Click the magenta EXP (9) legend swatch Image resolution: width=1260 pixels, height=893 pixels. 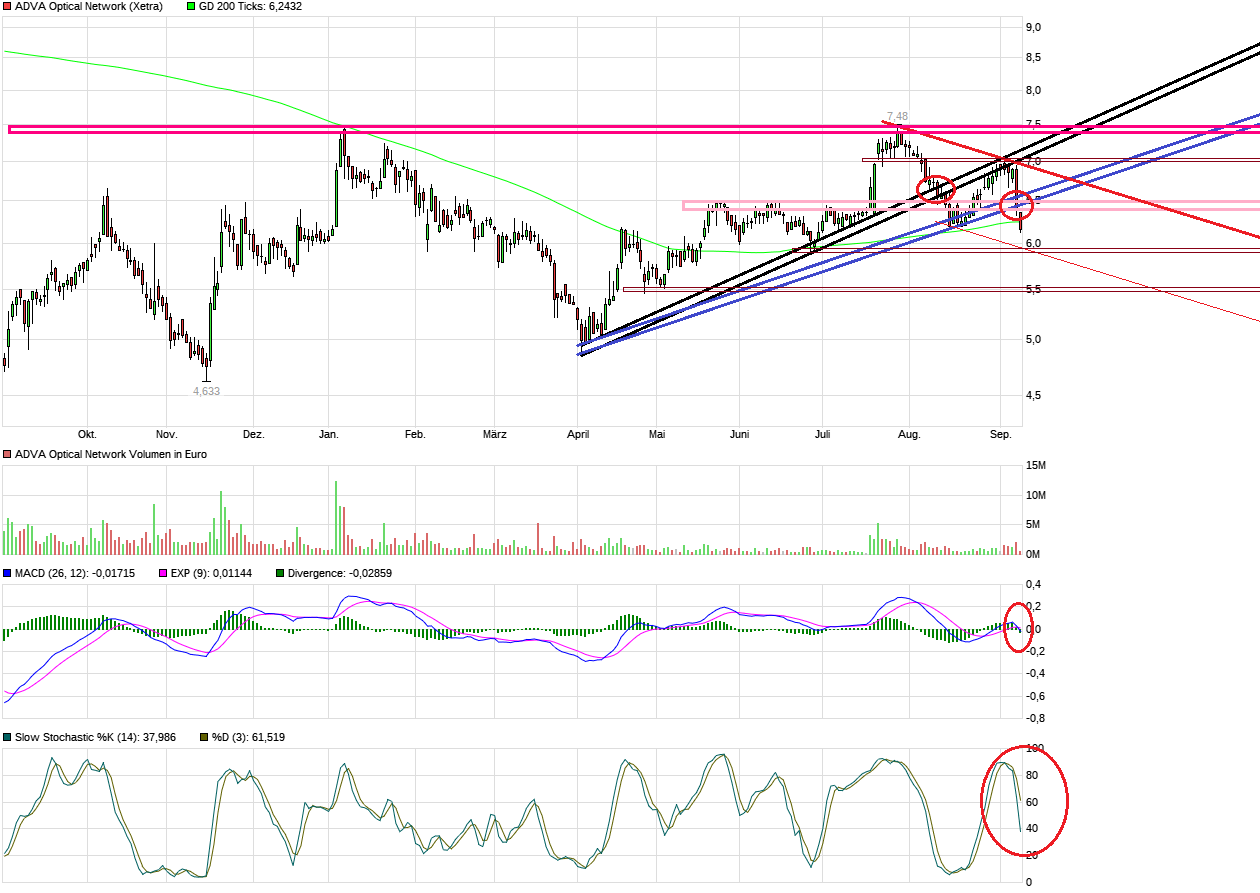[164, 574]
